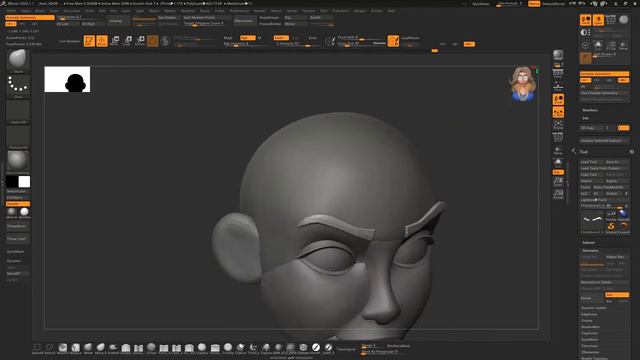
Task: Open the Help menu
Action: [391, 11]
